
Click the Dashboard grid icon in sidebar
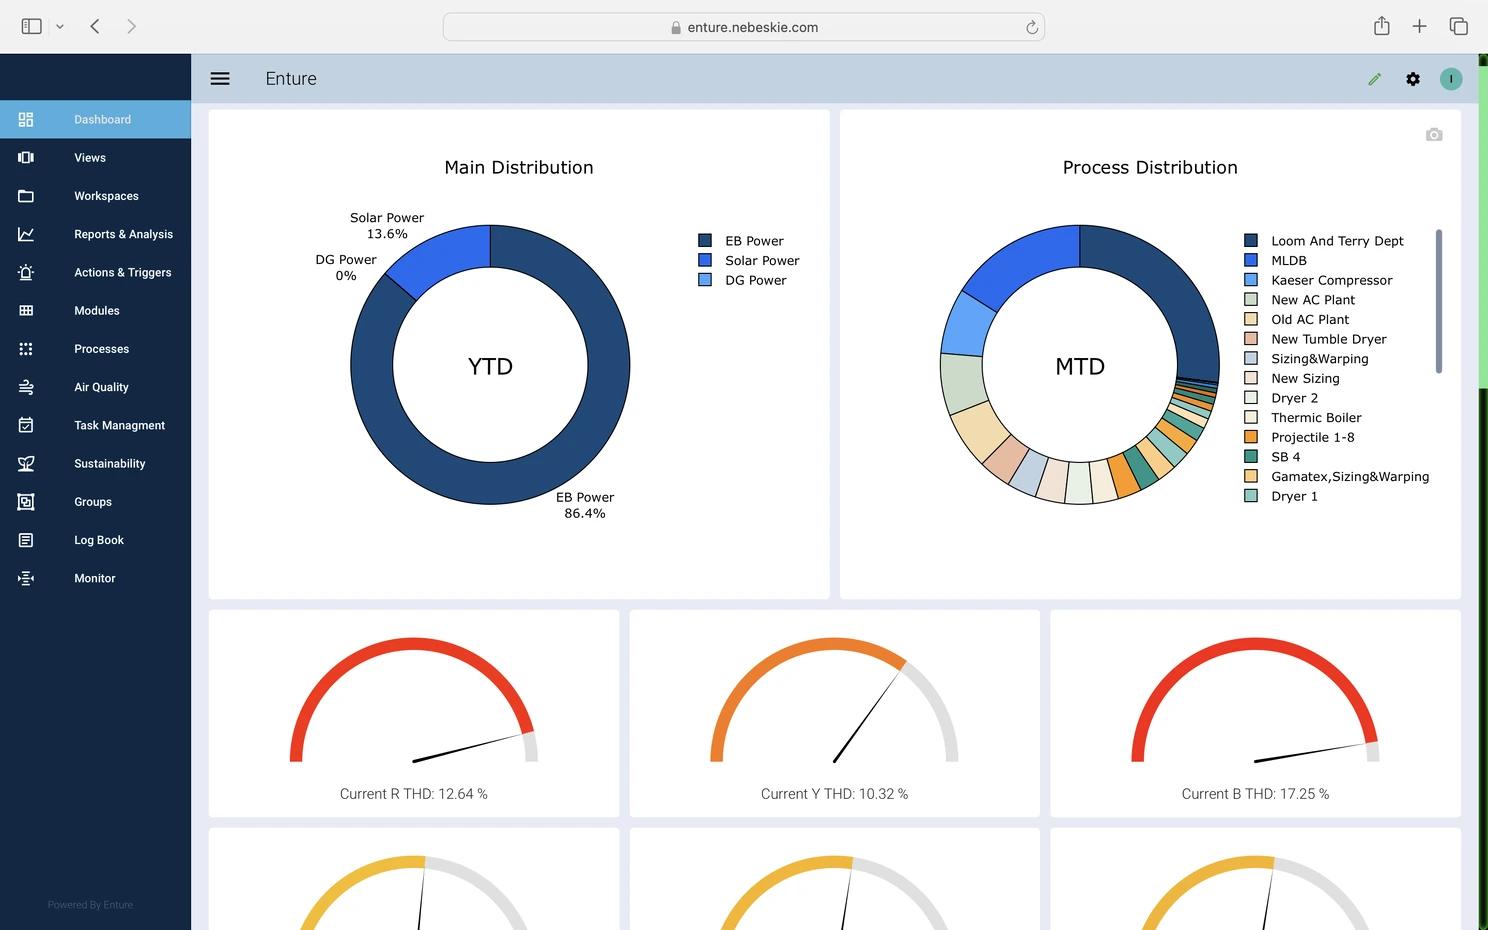26,119
